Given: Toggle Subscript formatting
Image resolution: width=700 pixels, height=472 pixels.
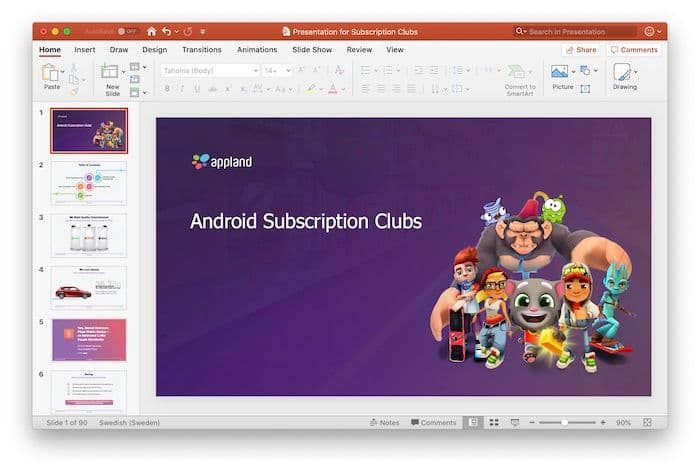Looking at the screenshot, I should tap(243, 89).
